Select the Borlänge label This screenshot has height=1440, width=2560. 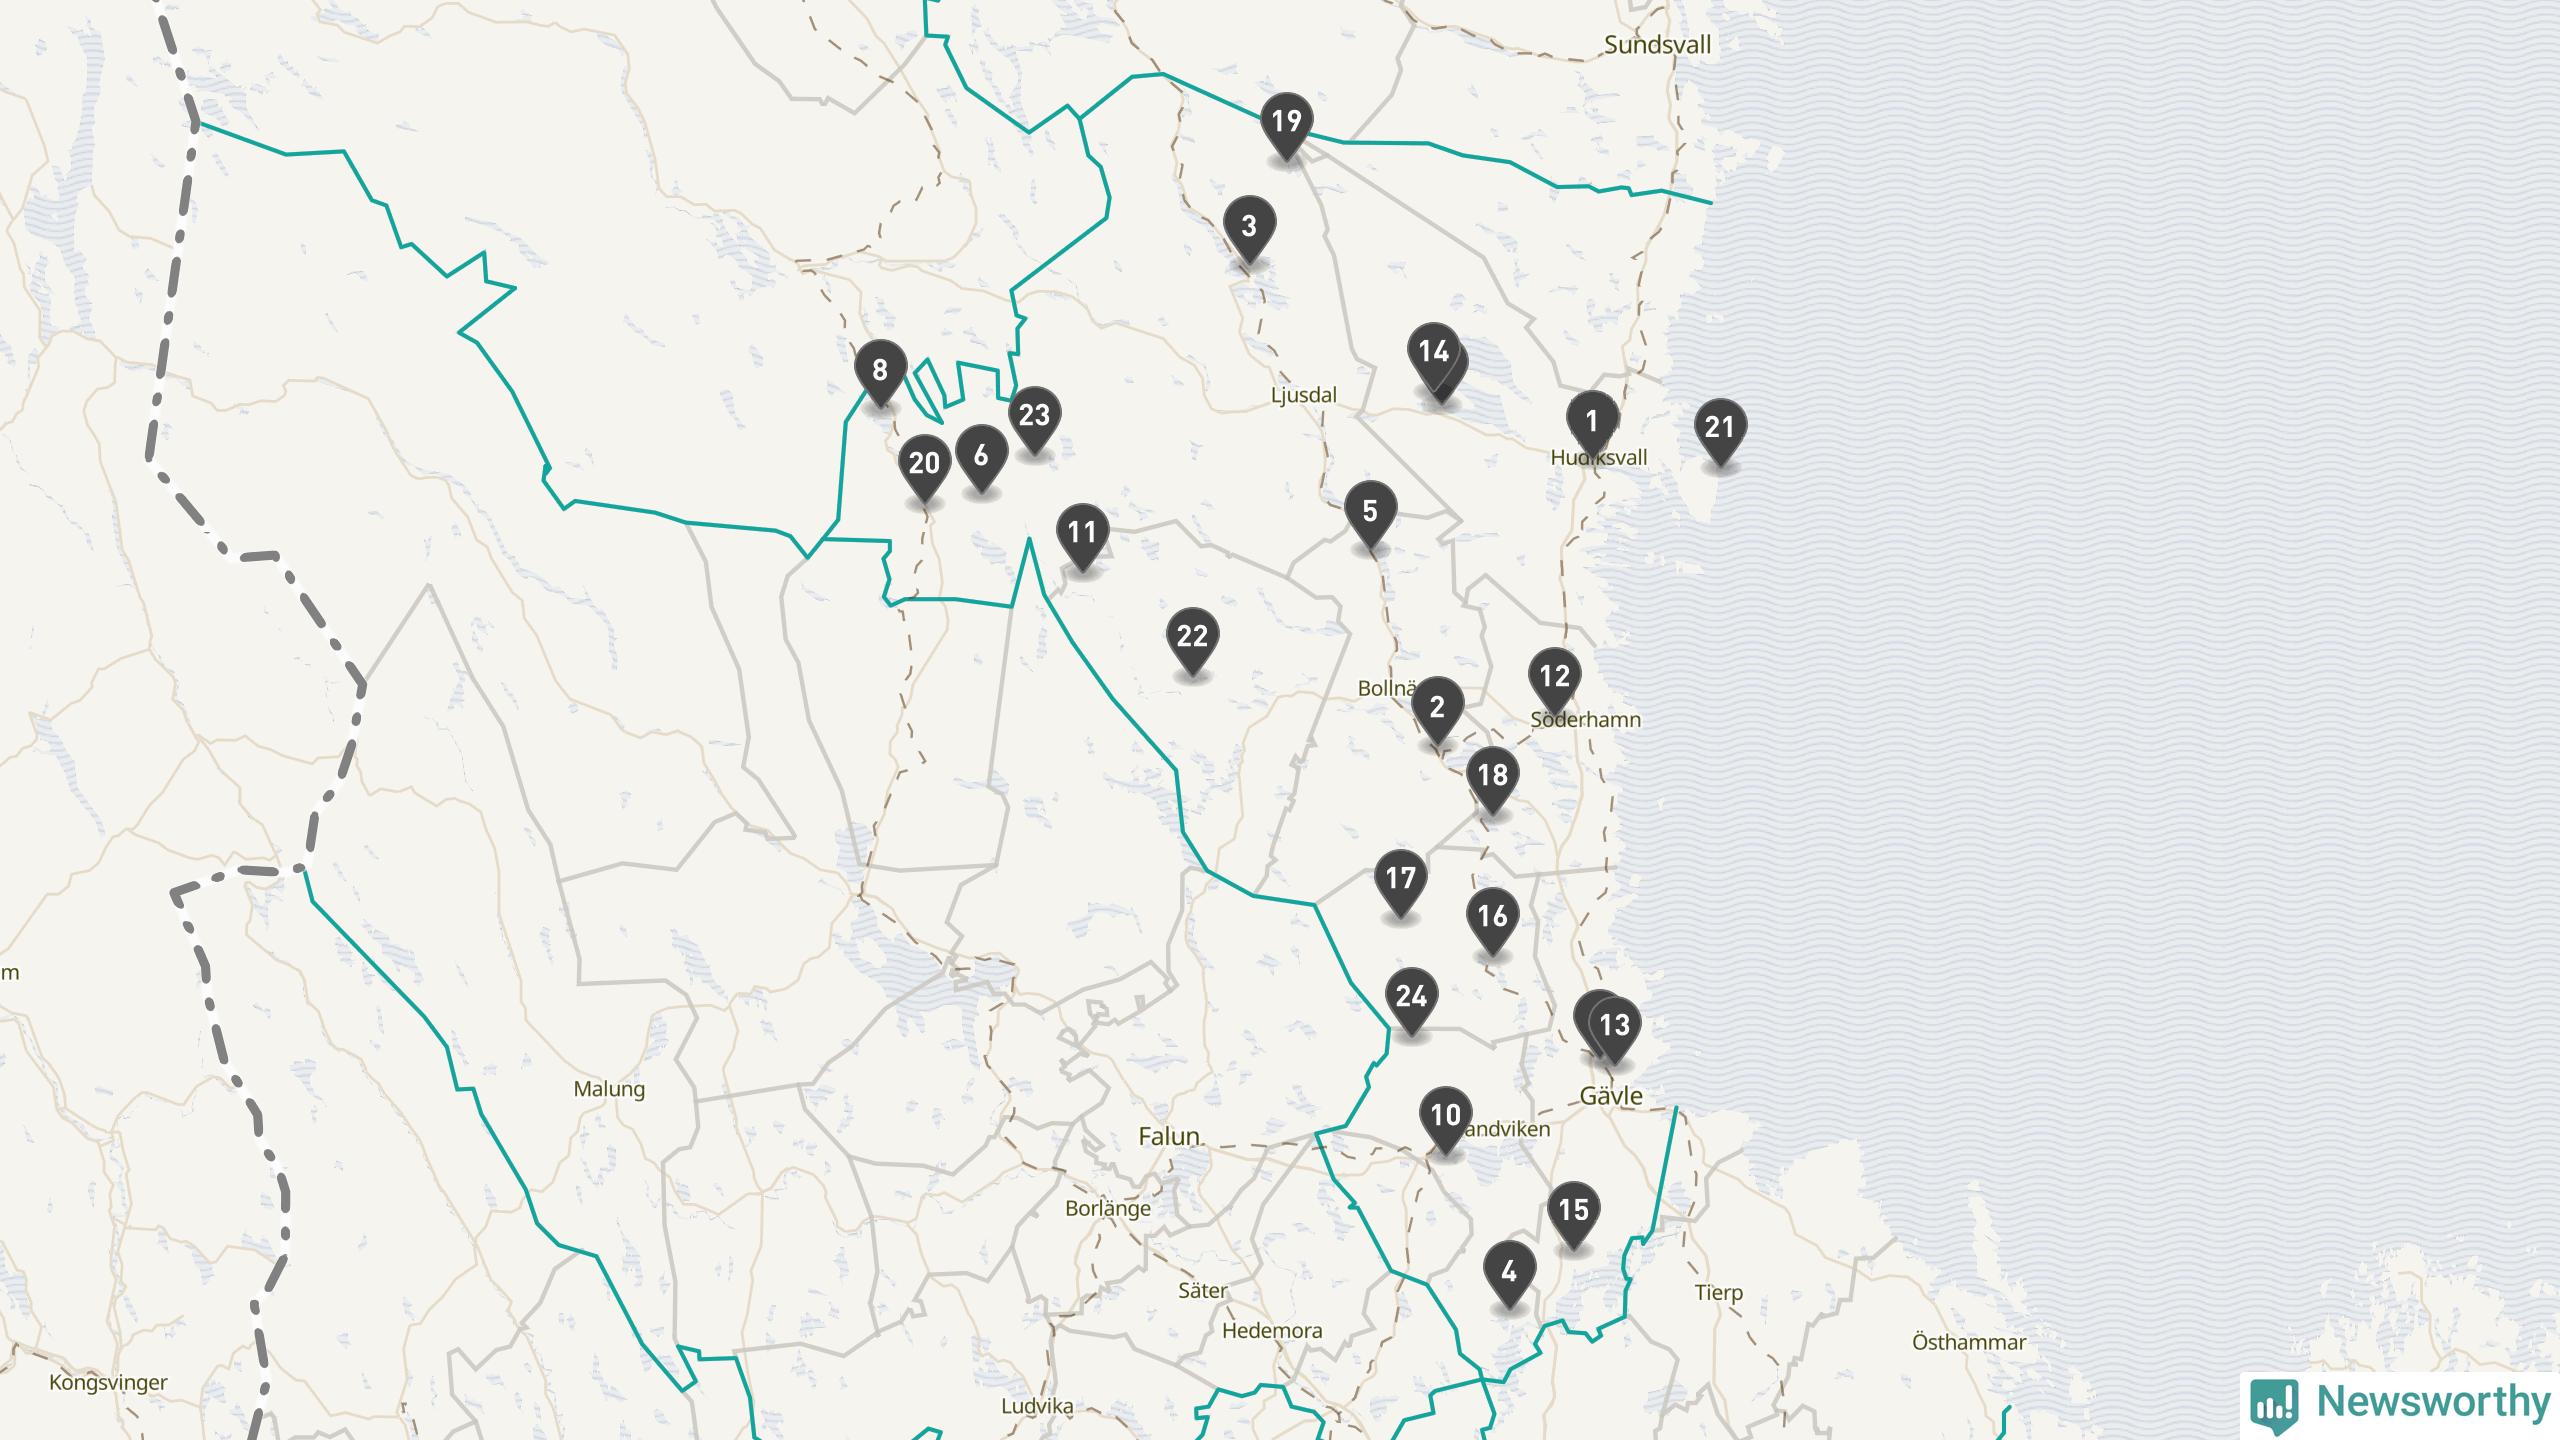point(1108,1209)
